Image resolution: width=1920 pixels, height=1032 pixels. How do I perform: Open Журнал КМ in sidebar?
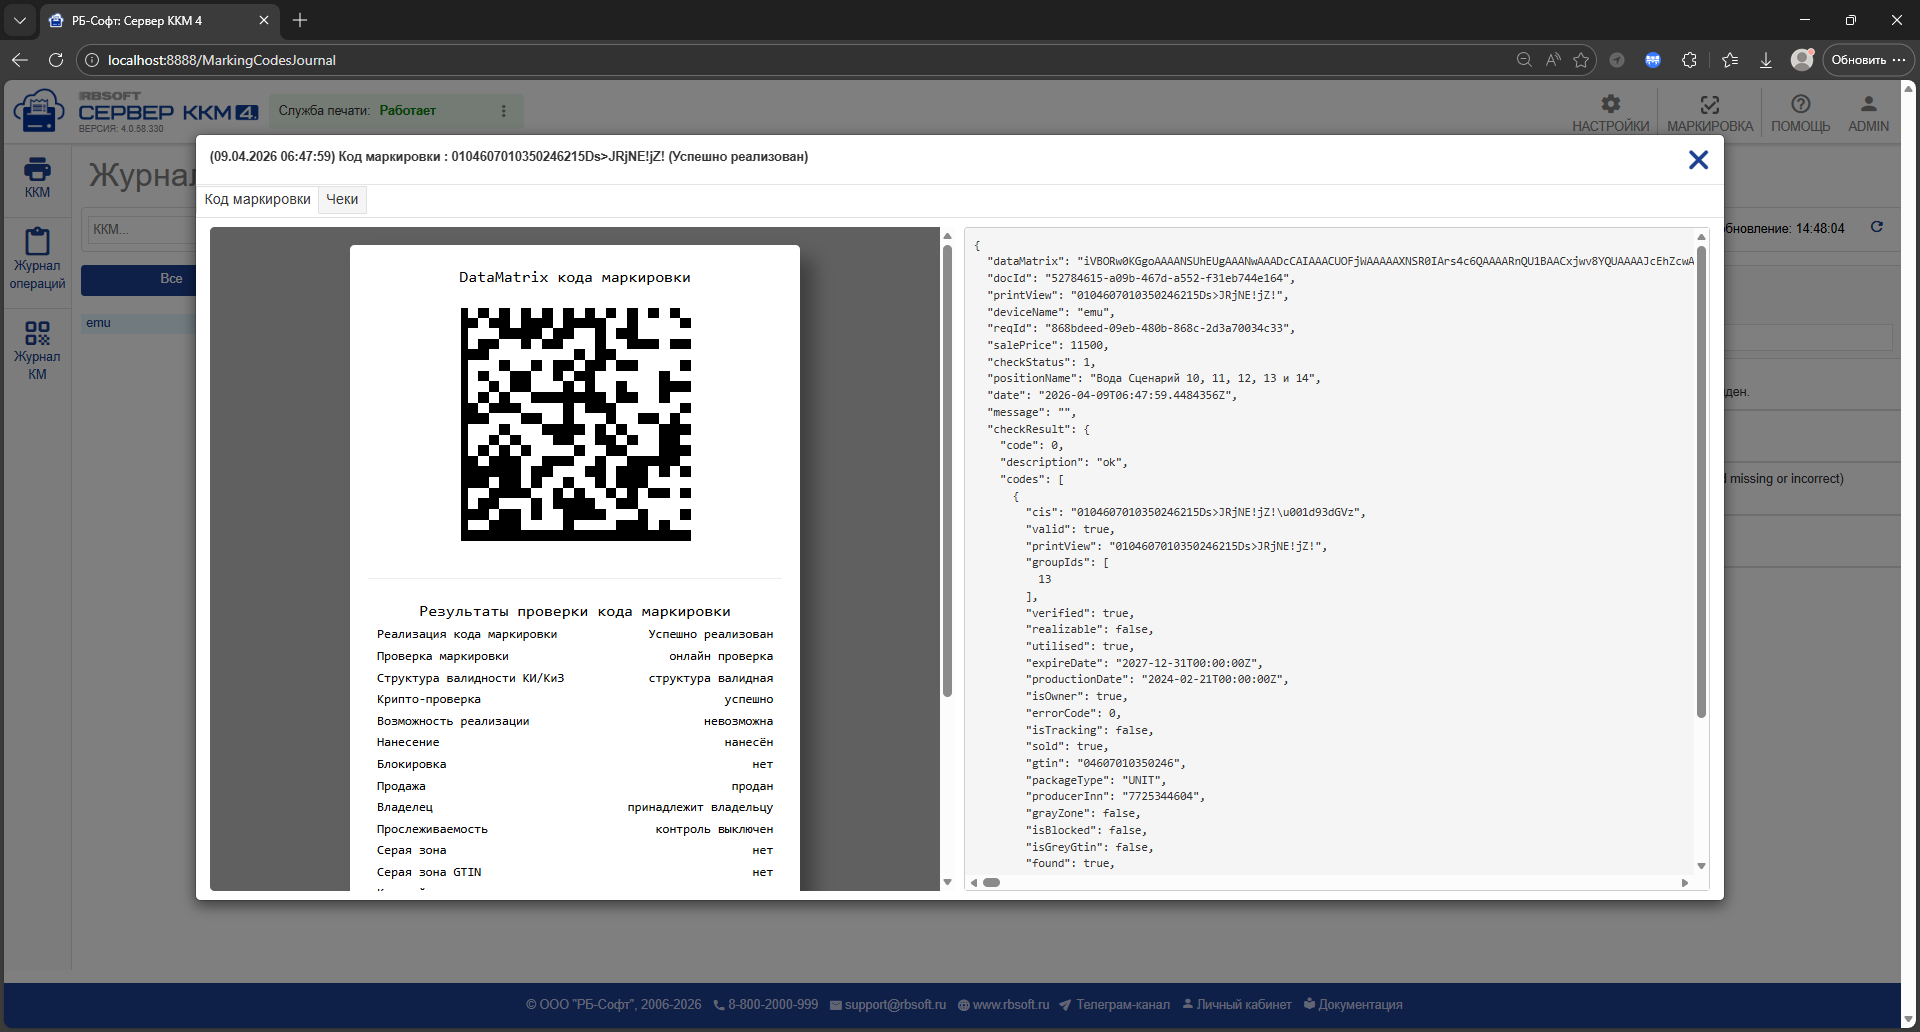pos(37,350)
